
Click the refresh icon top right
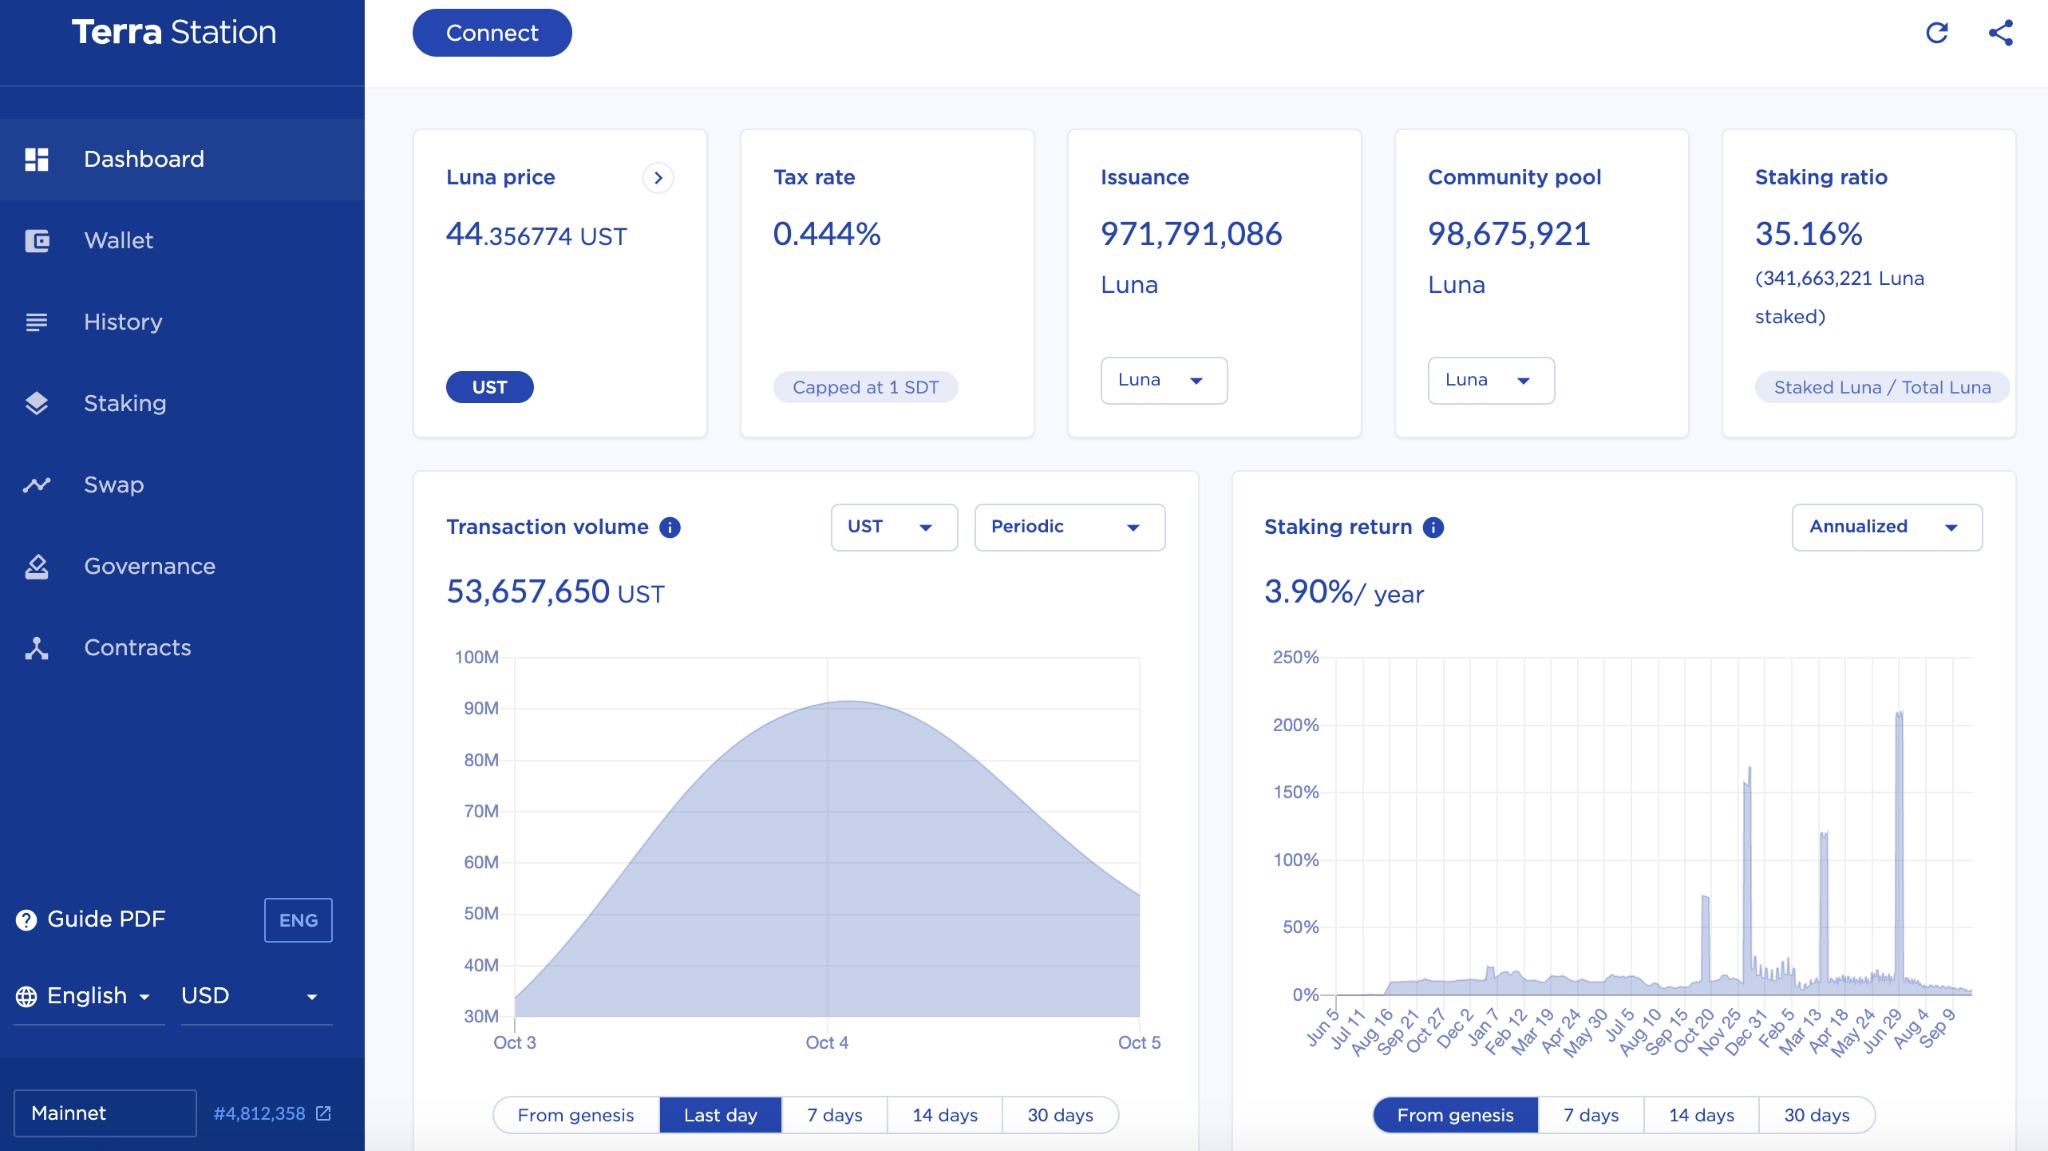click(1937, 31)
